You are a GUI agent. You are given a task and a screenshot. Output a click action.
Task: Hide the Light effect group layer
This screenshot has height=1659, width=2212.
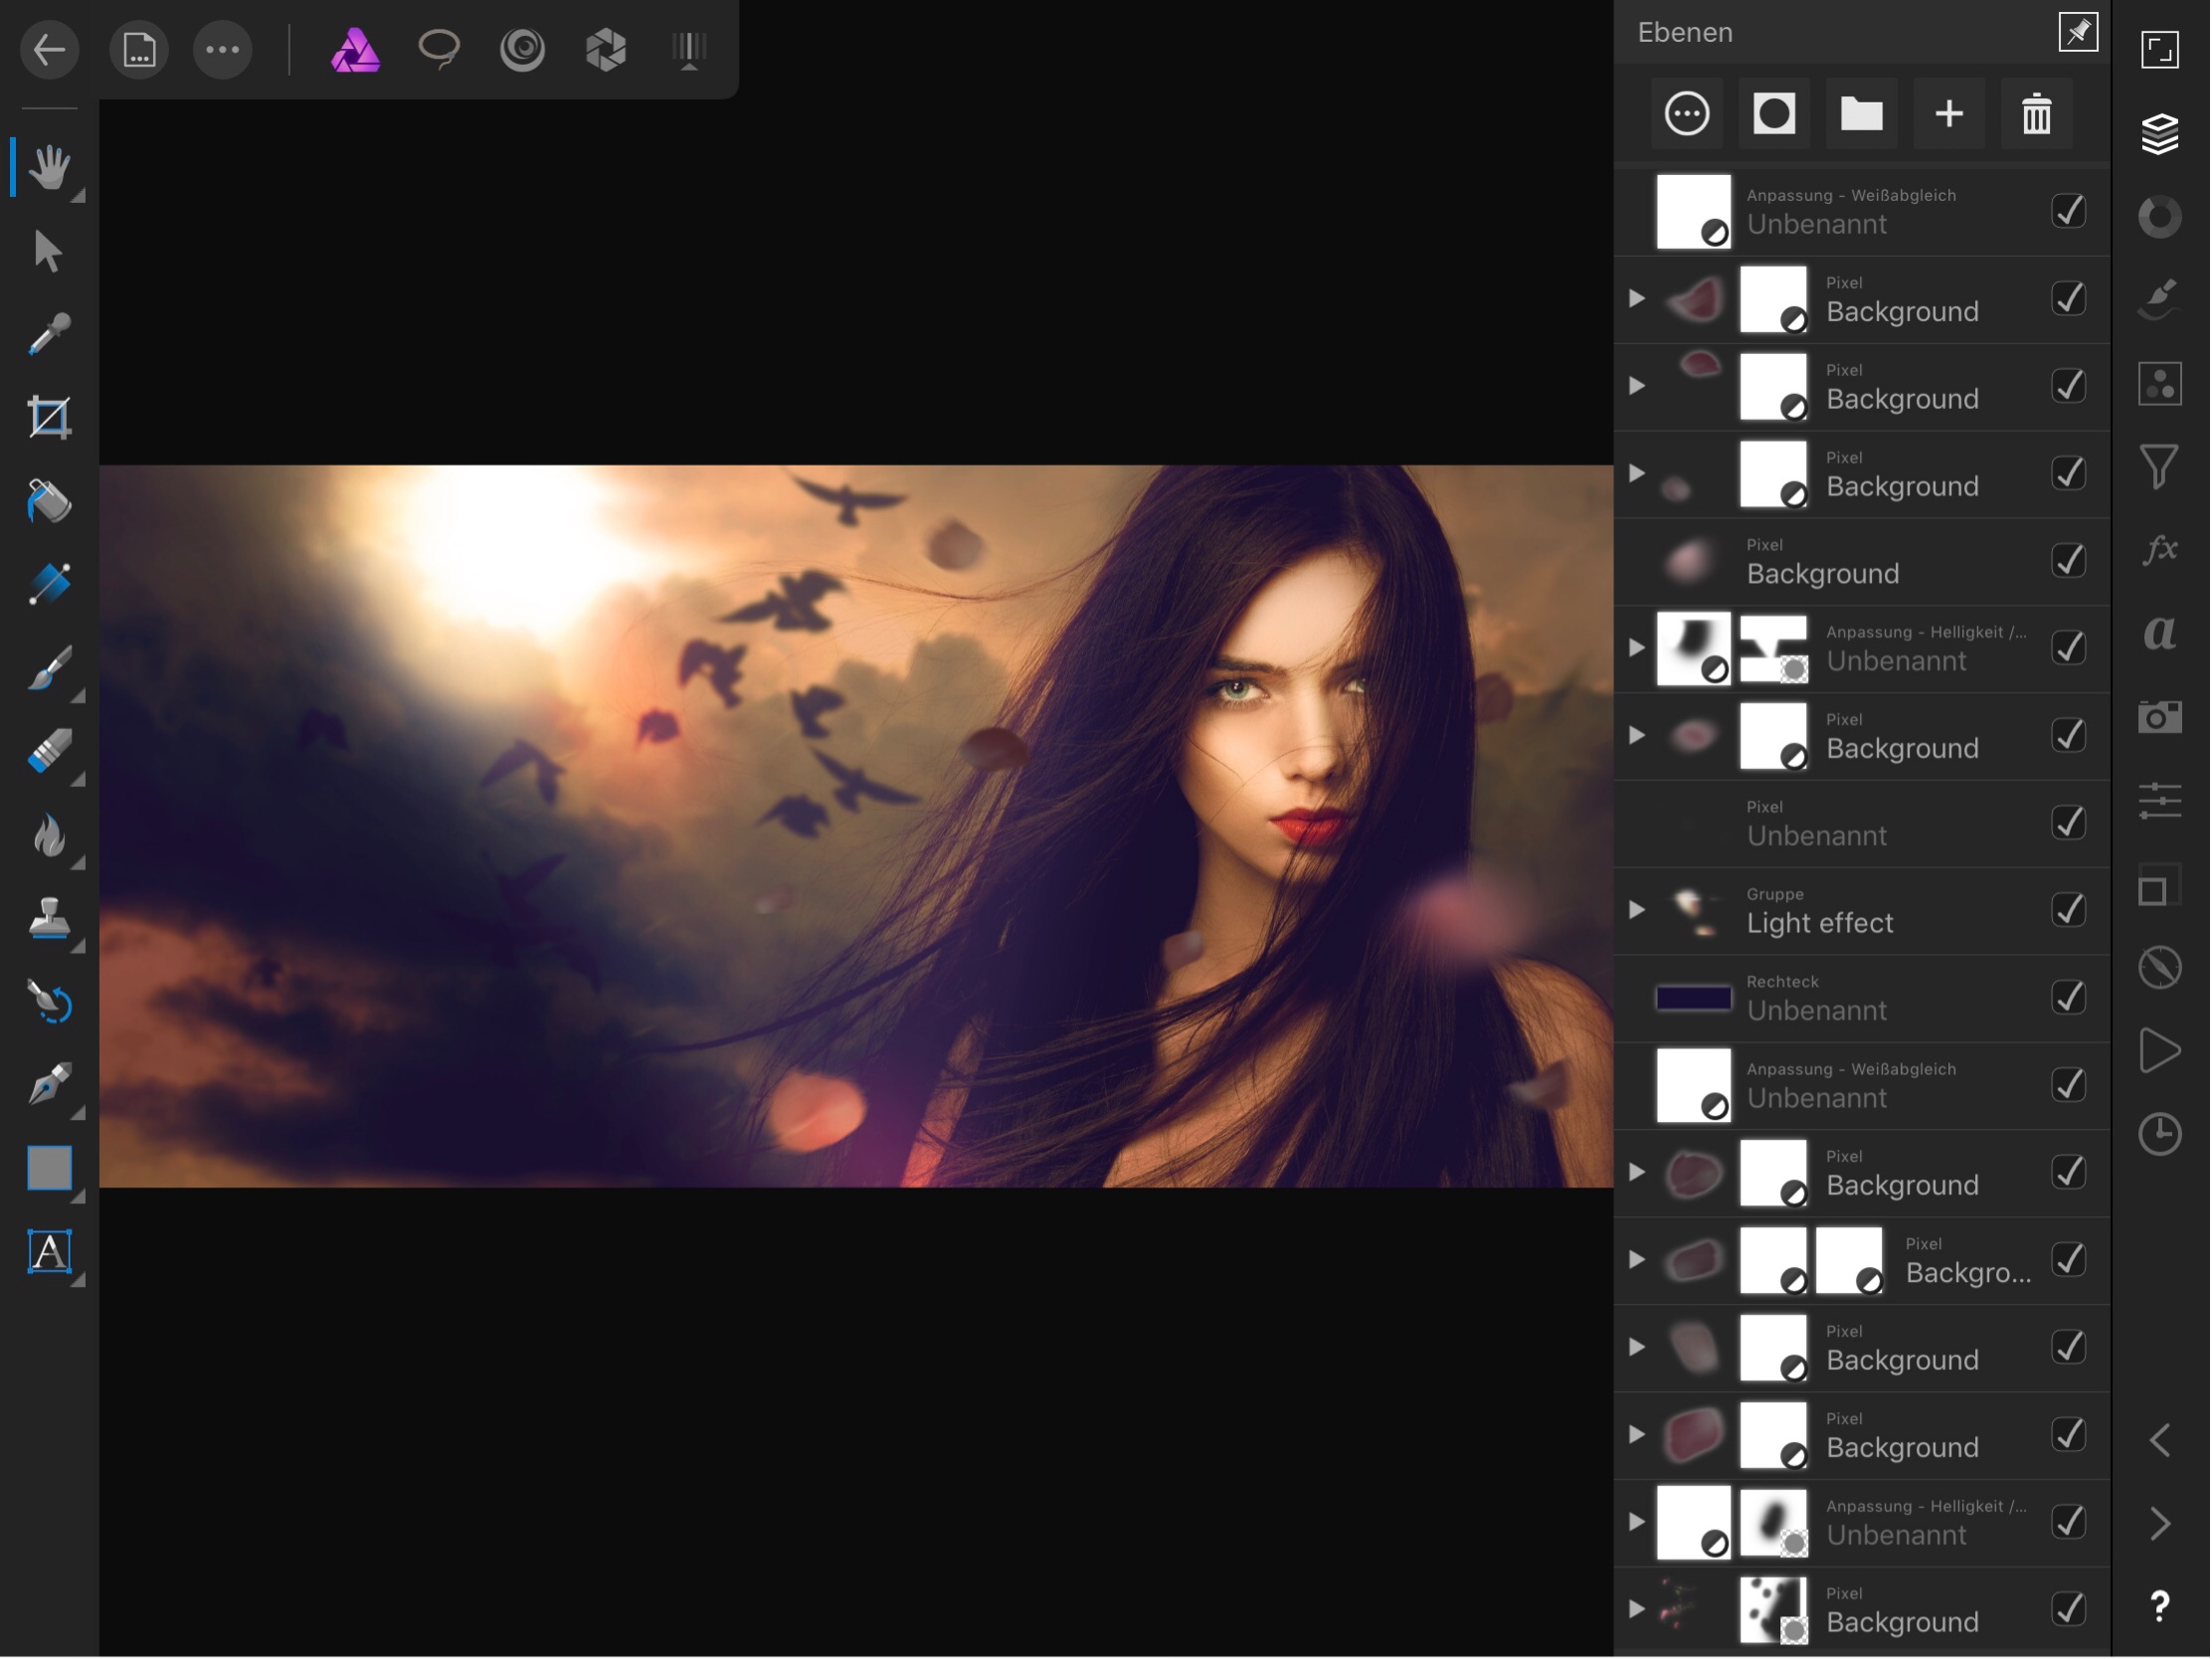2068,909
